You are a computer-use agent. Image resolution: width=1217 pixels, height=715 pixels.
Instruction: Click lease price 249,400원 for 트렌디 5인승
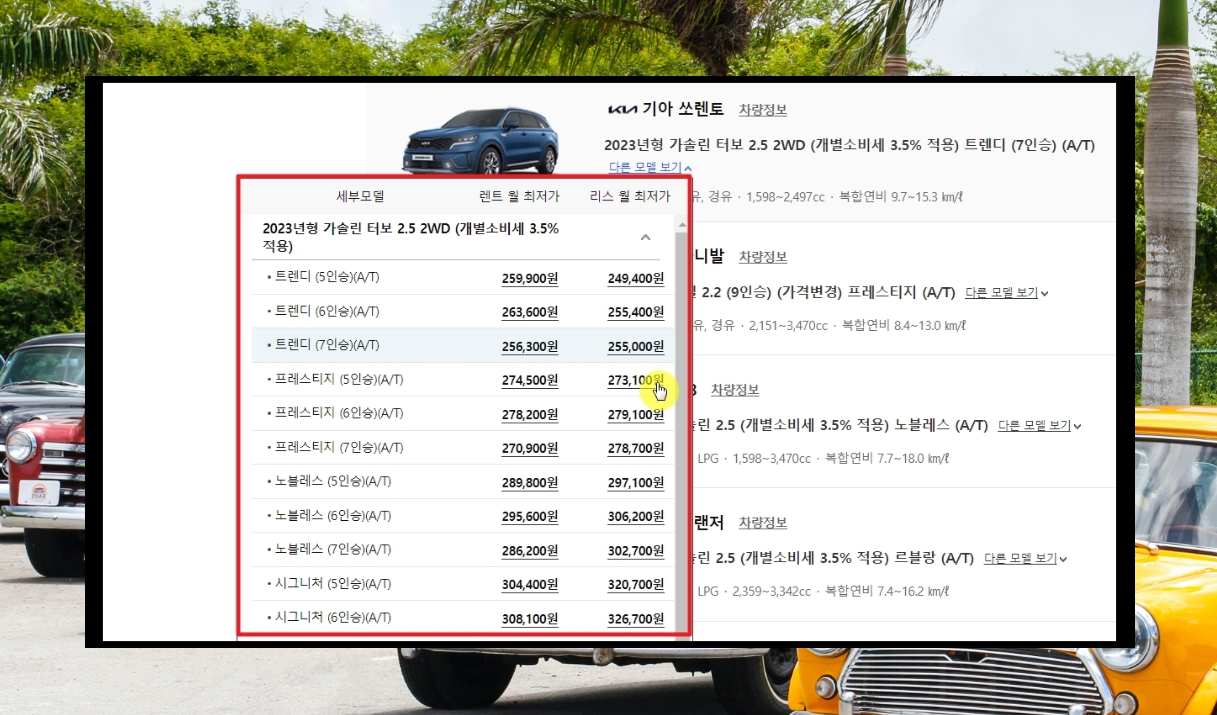click(x=636, y=279)
